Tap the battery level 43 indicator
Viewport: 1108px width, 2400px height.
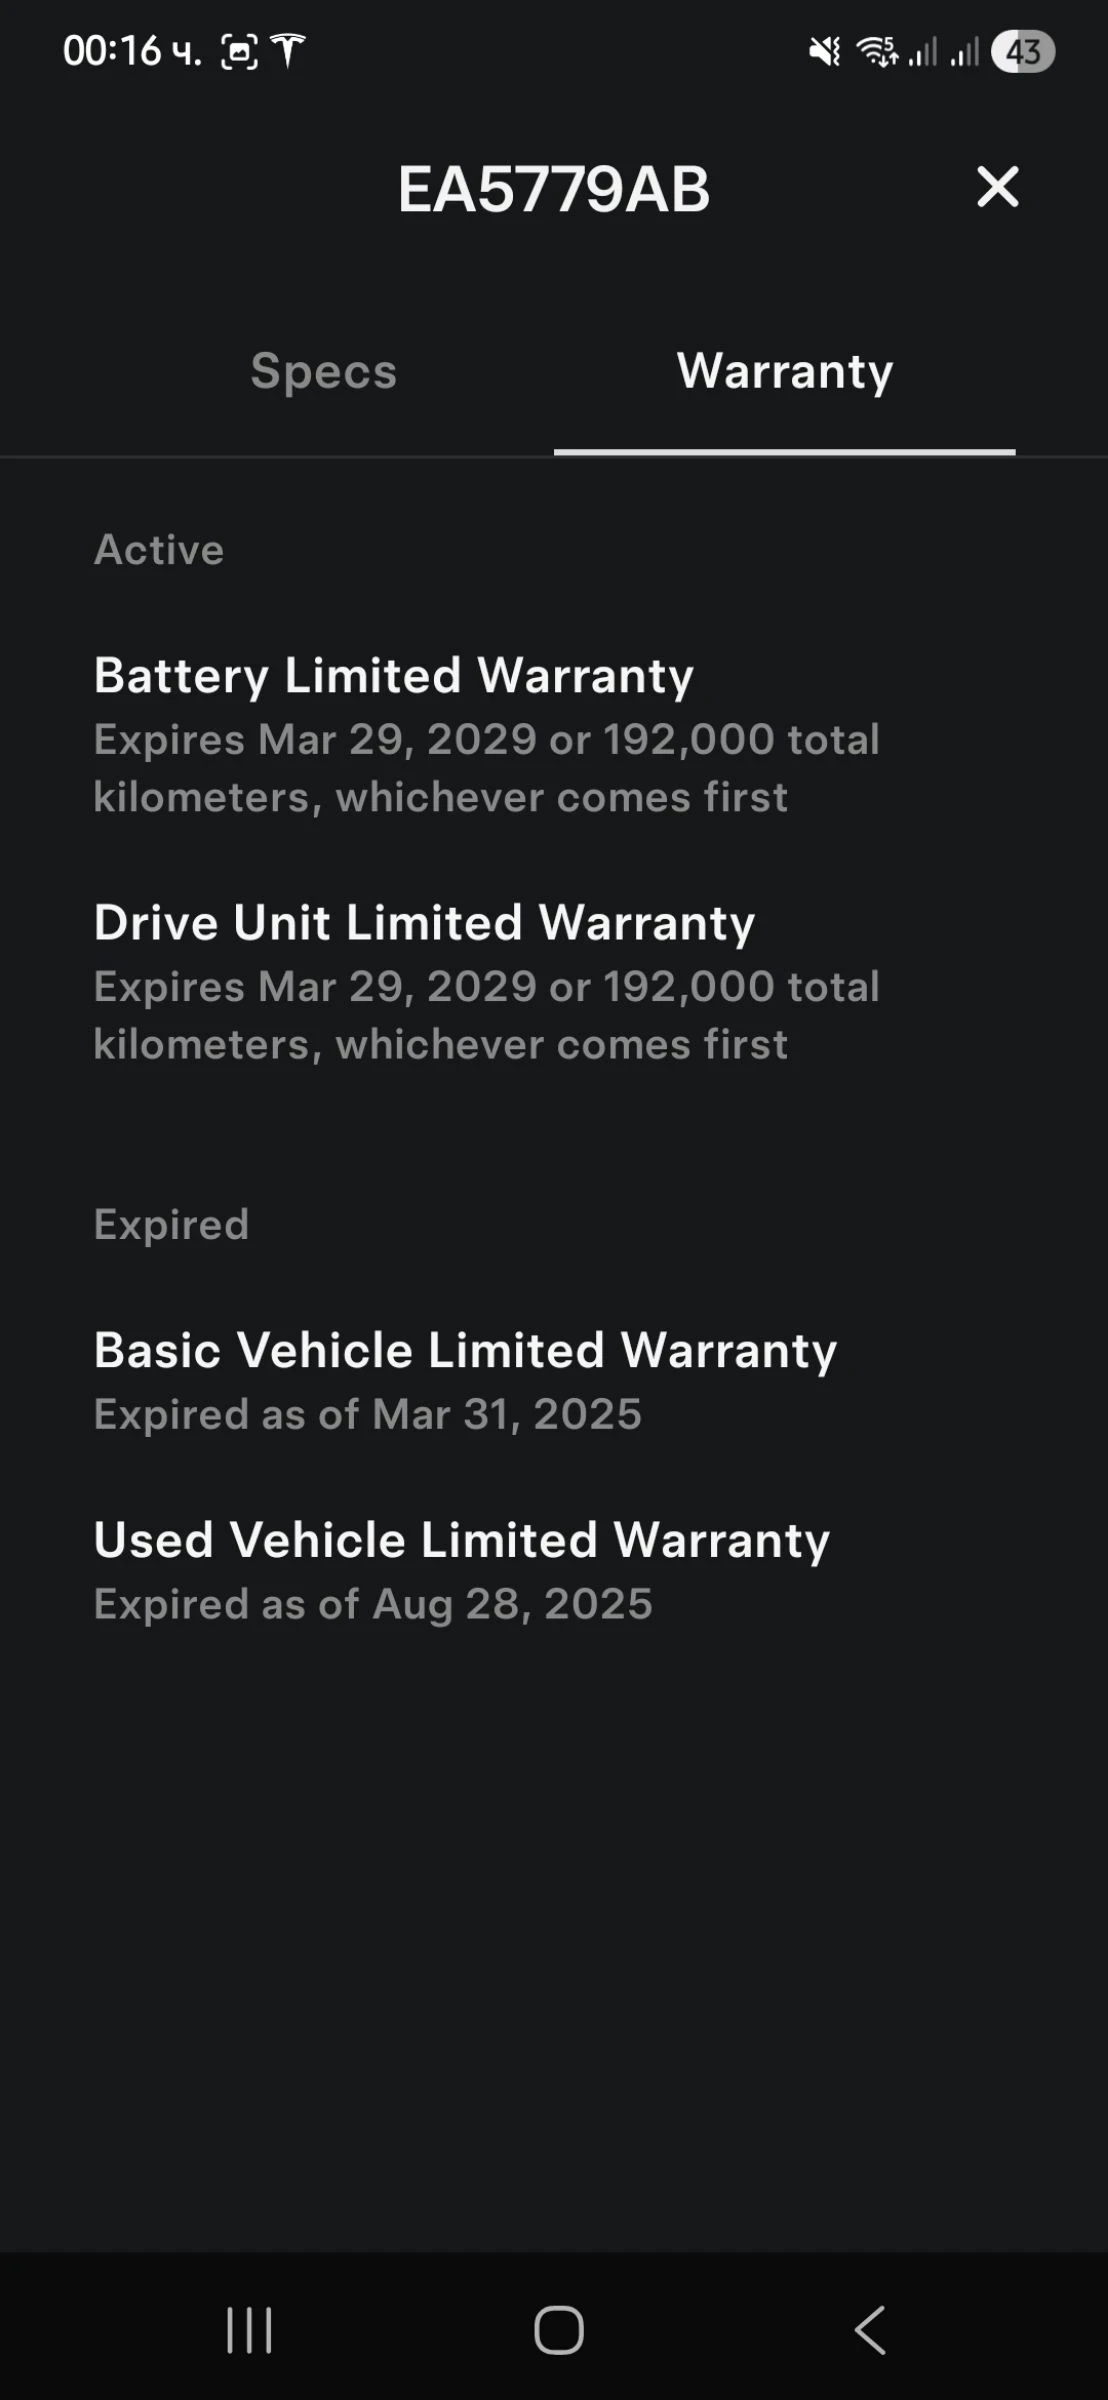coord(1022,51)
